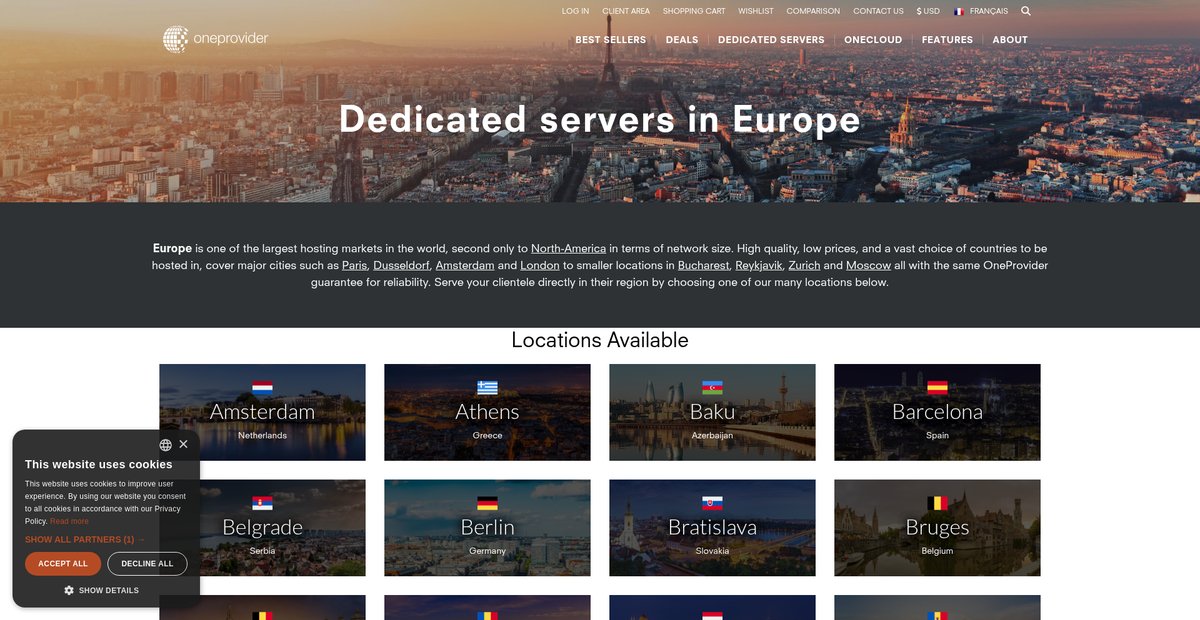This screenshot has width=1200, height=620.
Task: Open the About menu
Action: [1010, 40]
